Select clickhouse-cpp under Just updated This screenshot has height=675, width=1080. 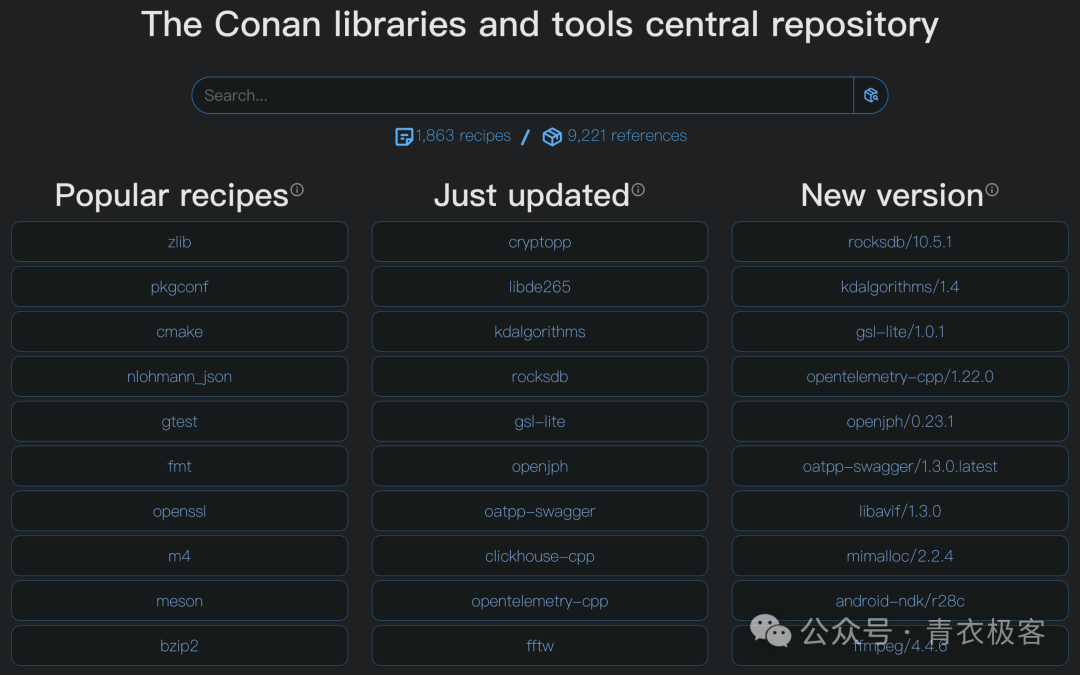[539, 556]
